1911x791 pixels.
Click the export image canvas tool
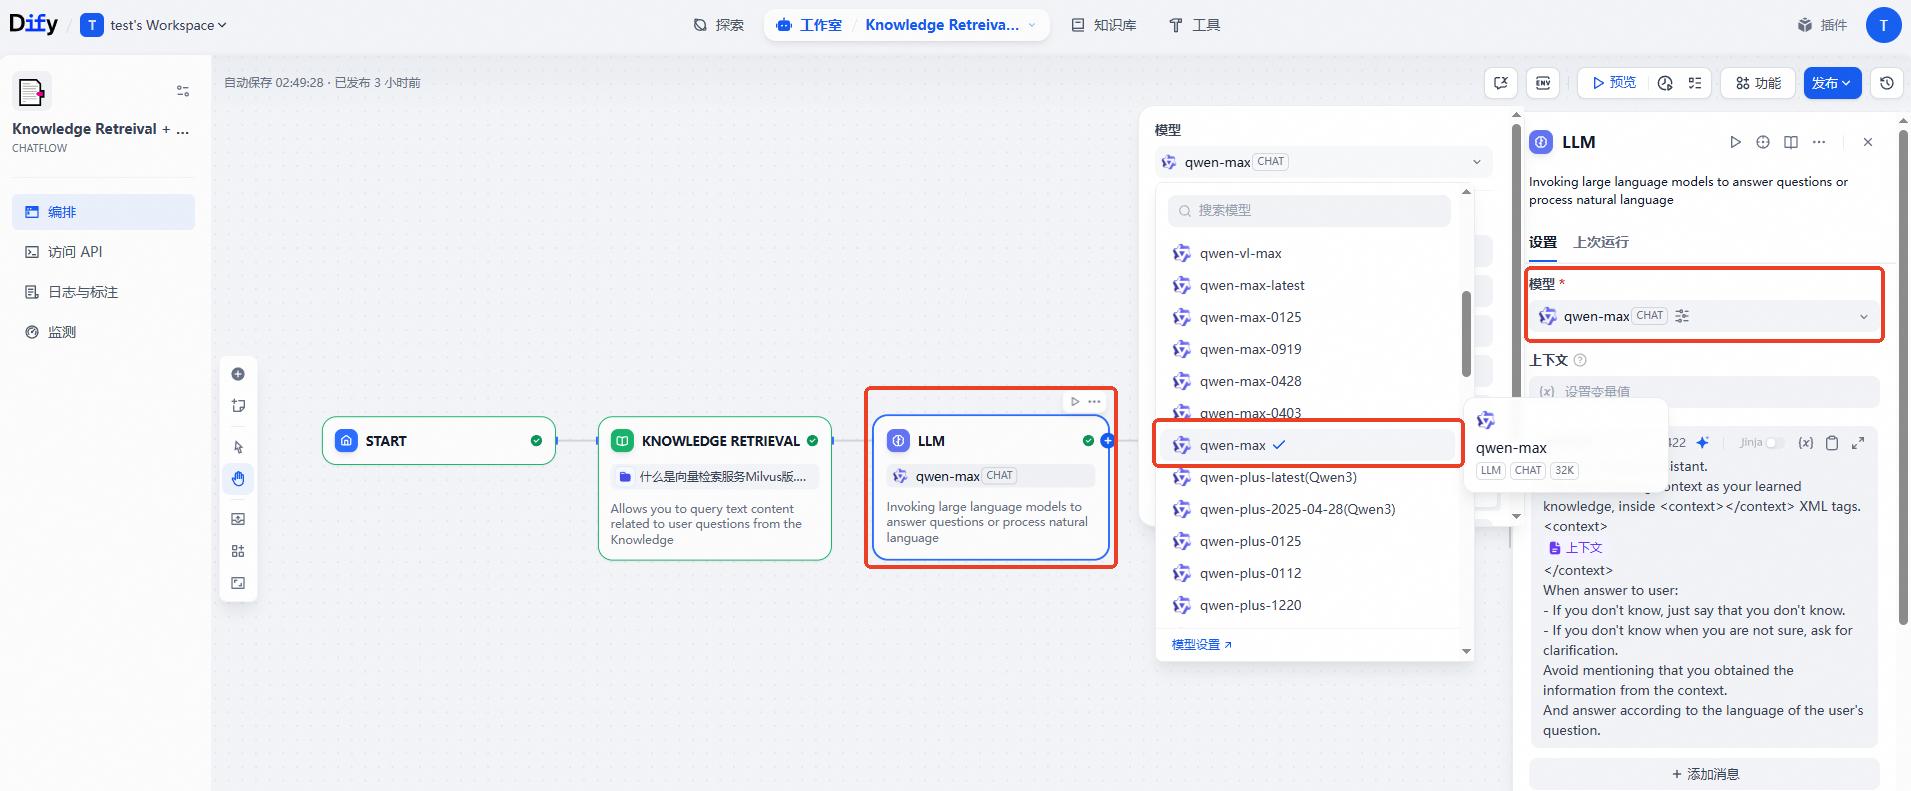[238, 519]
